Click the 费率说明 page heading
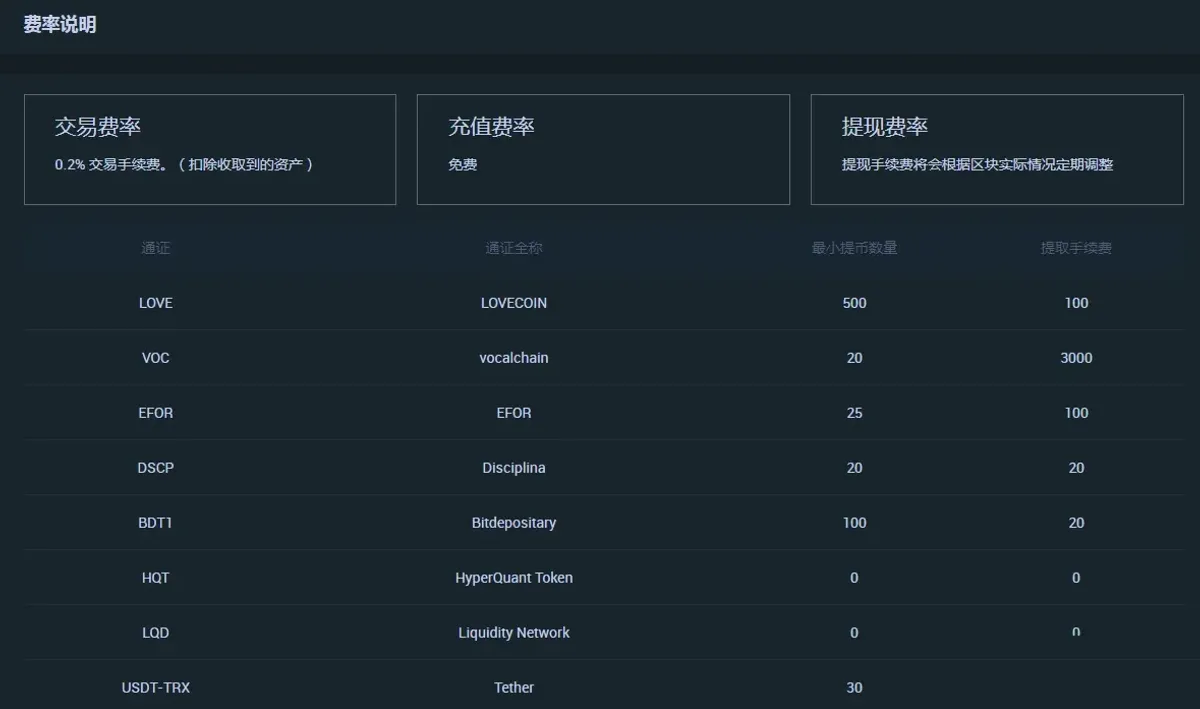 click(x=60, y=25)
